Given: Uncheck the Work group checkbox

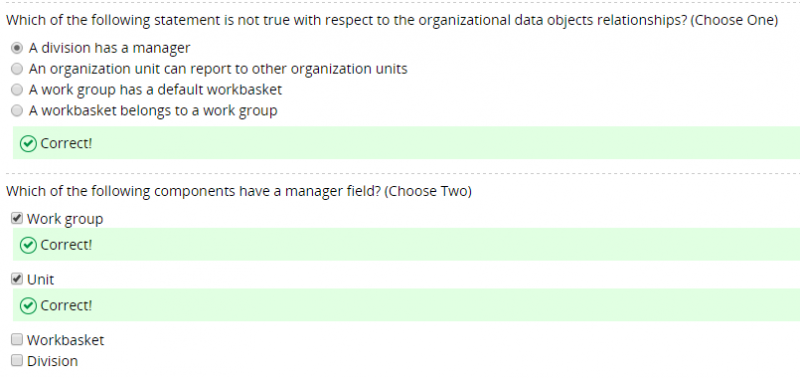Looking at the screenshot, I should pyautogui.click(x=17, y=219).
